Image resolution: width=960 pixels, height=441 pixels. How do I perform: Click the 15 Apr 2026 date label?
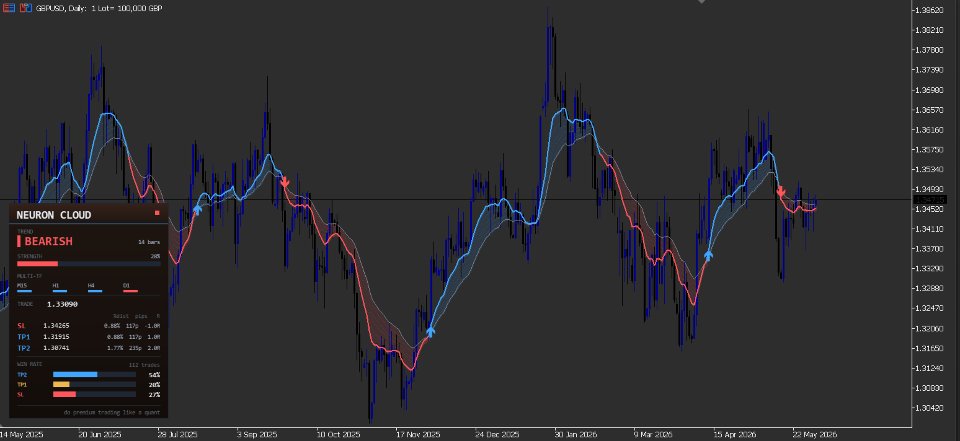pyautogui.click(x=734, y=434)
